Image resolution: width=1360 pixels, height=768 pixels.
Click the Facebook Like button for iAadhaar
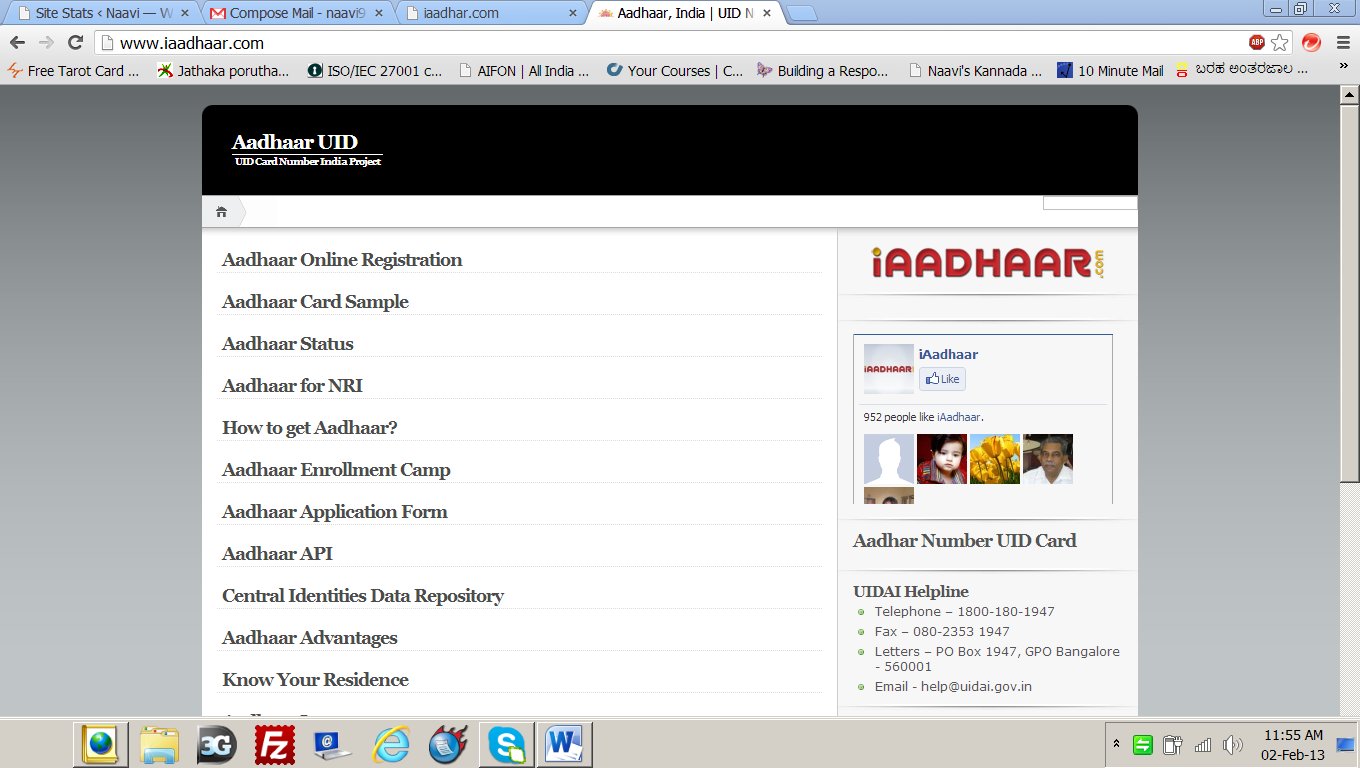[942, 379]
